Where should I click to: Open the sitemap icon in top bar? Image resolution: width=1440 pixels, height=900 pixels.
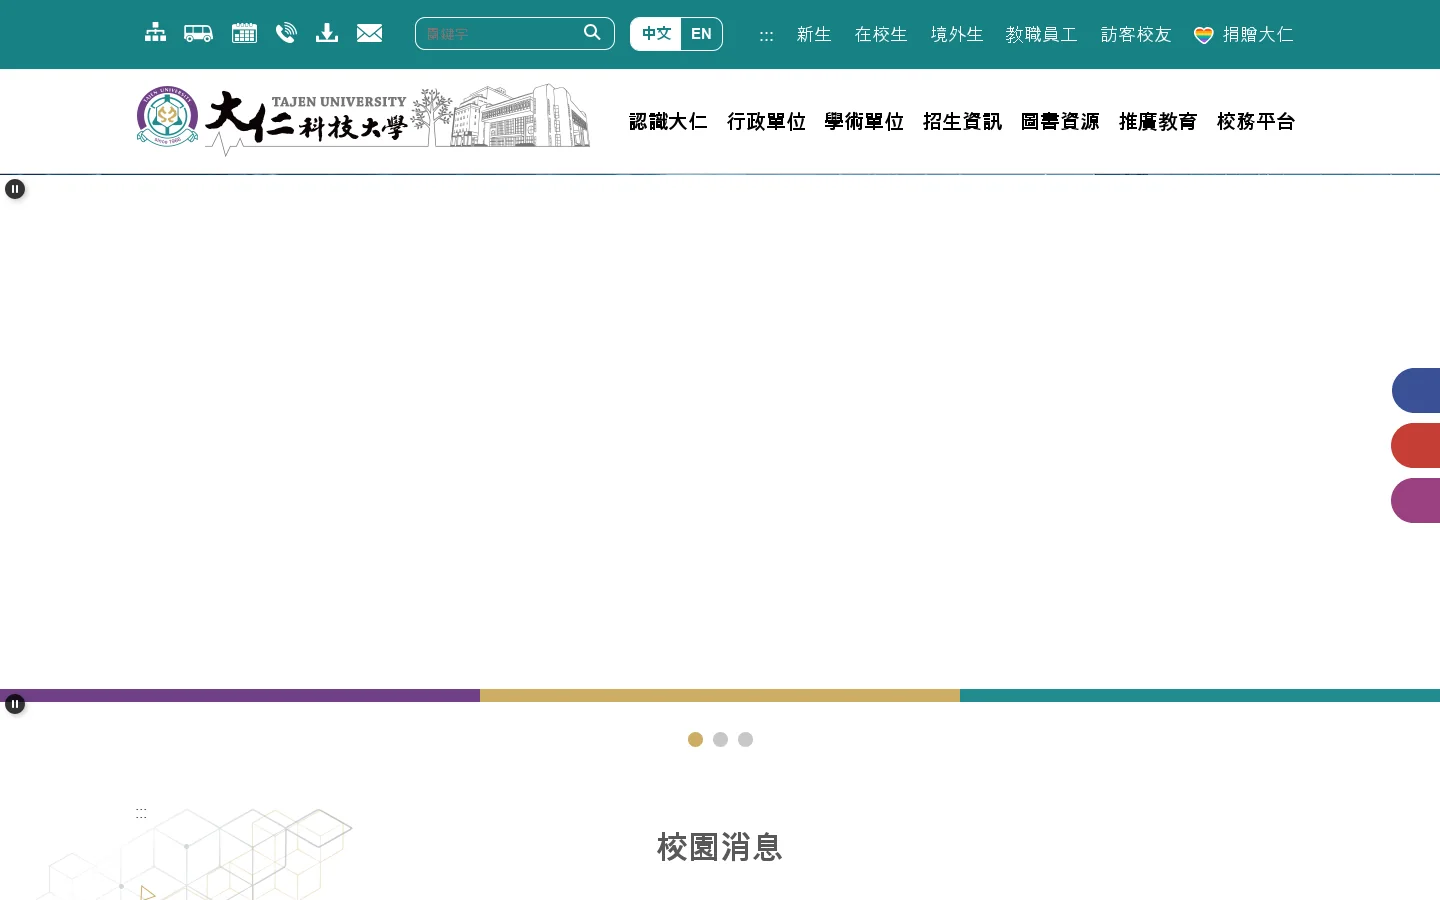(x=155, y=33)
